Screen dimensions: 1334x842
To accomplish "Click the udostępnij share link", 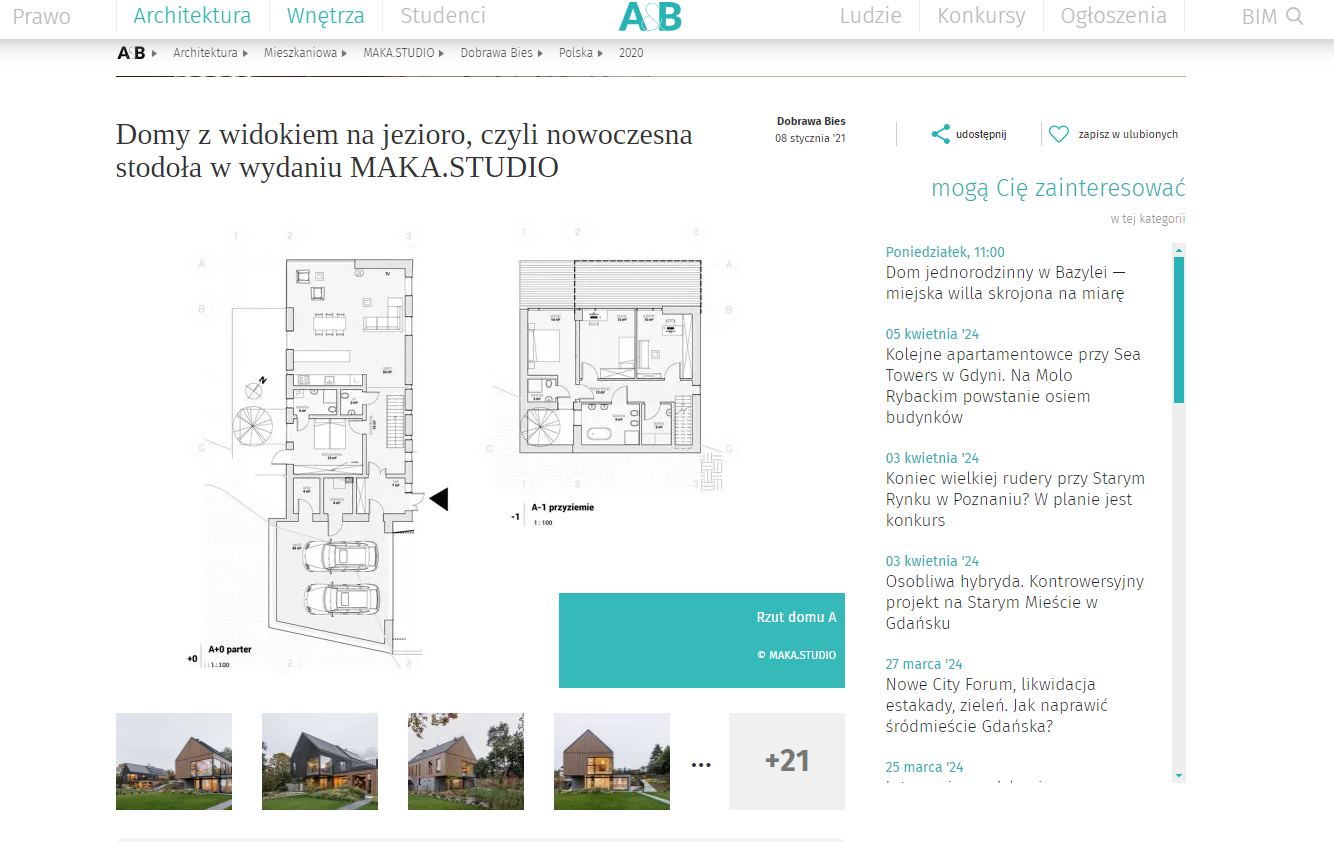I will tap(981, 134).
